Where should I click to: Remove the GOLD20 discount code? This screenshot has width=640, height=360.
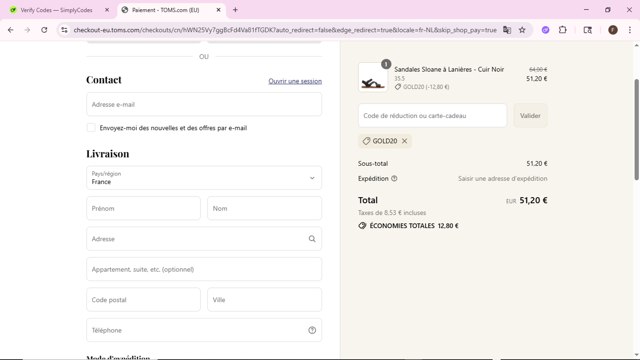404,141
